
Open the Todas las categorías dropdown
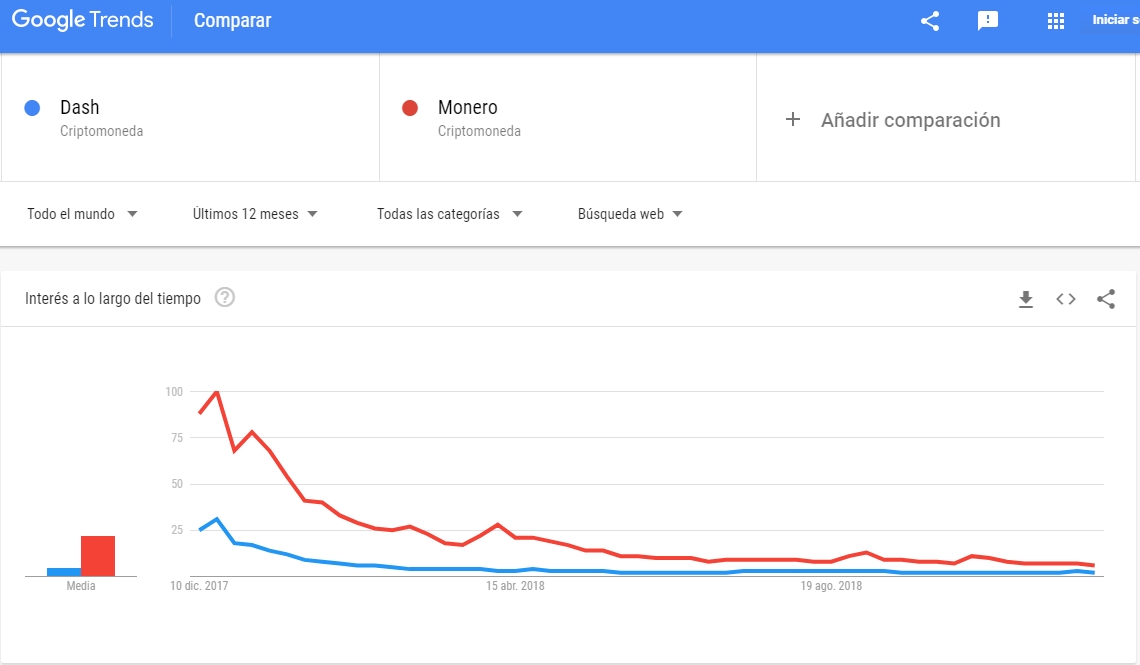point(449,214)
